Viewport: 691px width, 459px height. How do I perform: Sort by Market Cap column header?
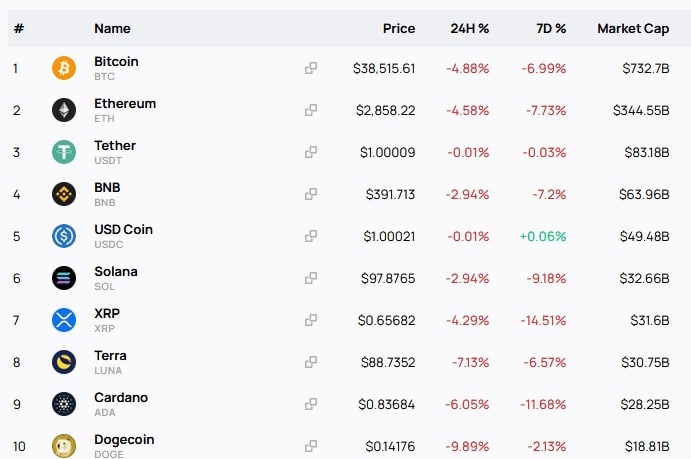pyautogui.click(x=633, y=29)
